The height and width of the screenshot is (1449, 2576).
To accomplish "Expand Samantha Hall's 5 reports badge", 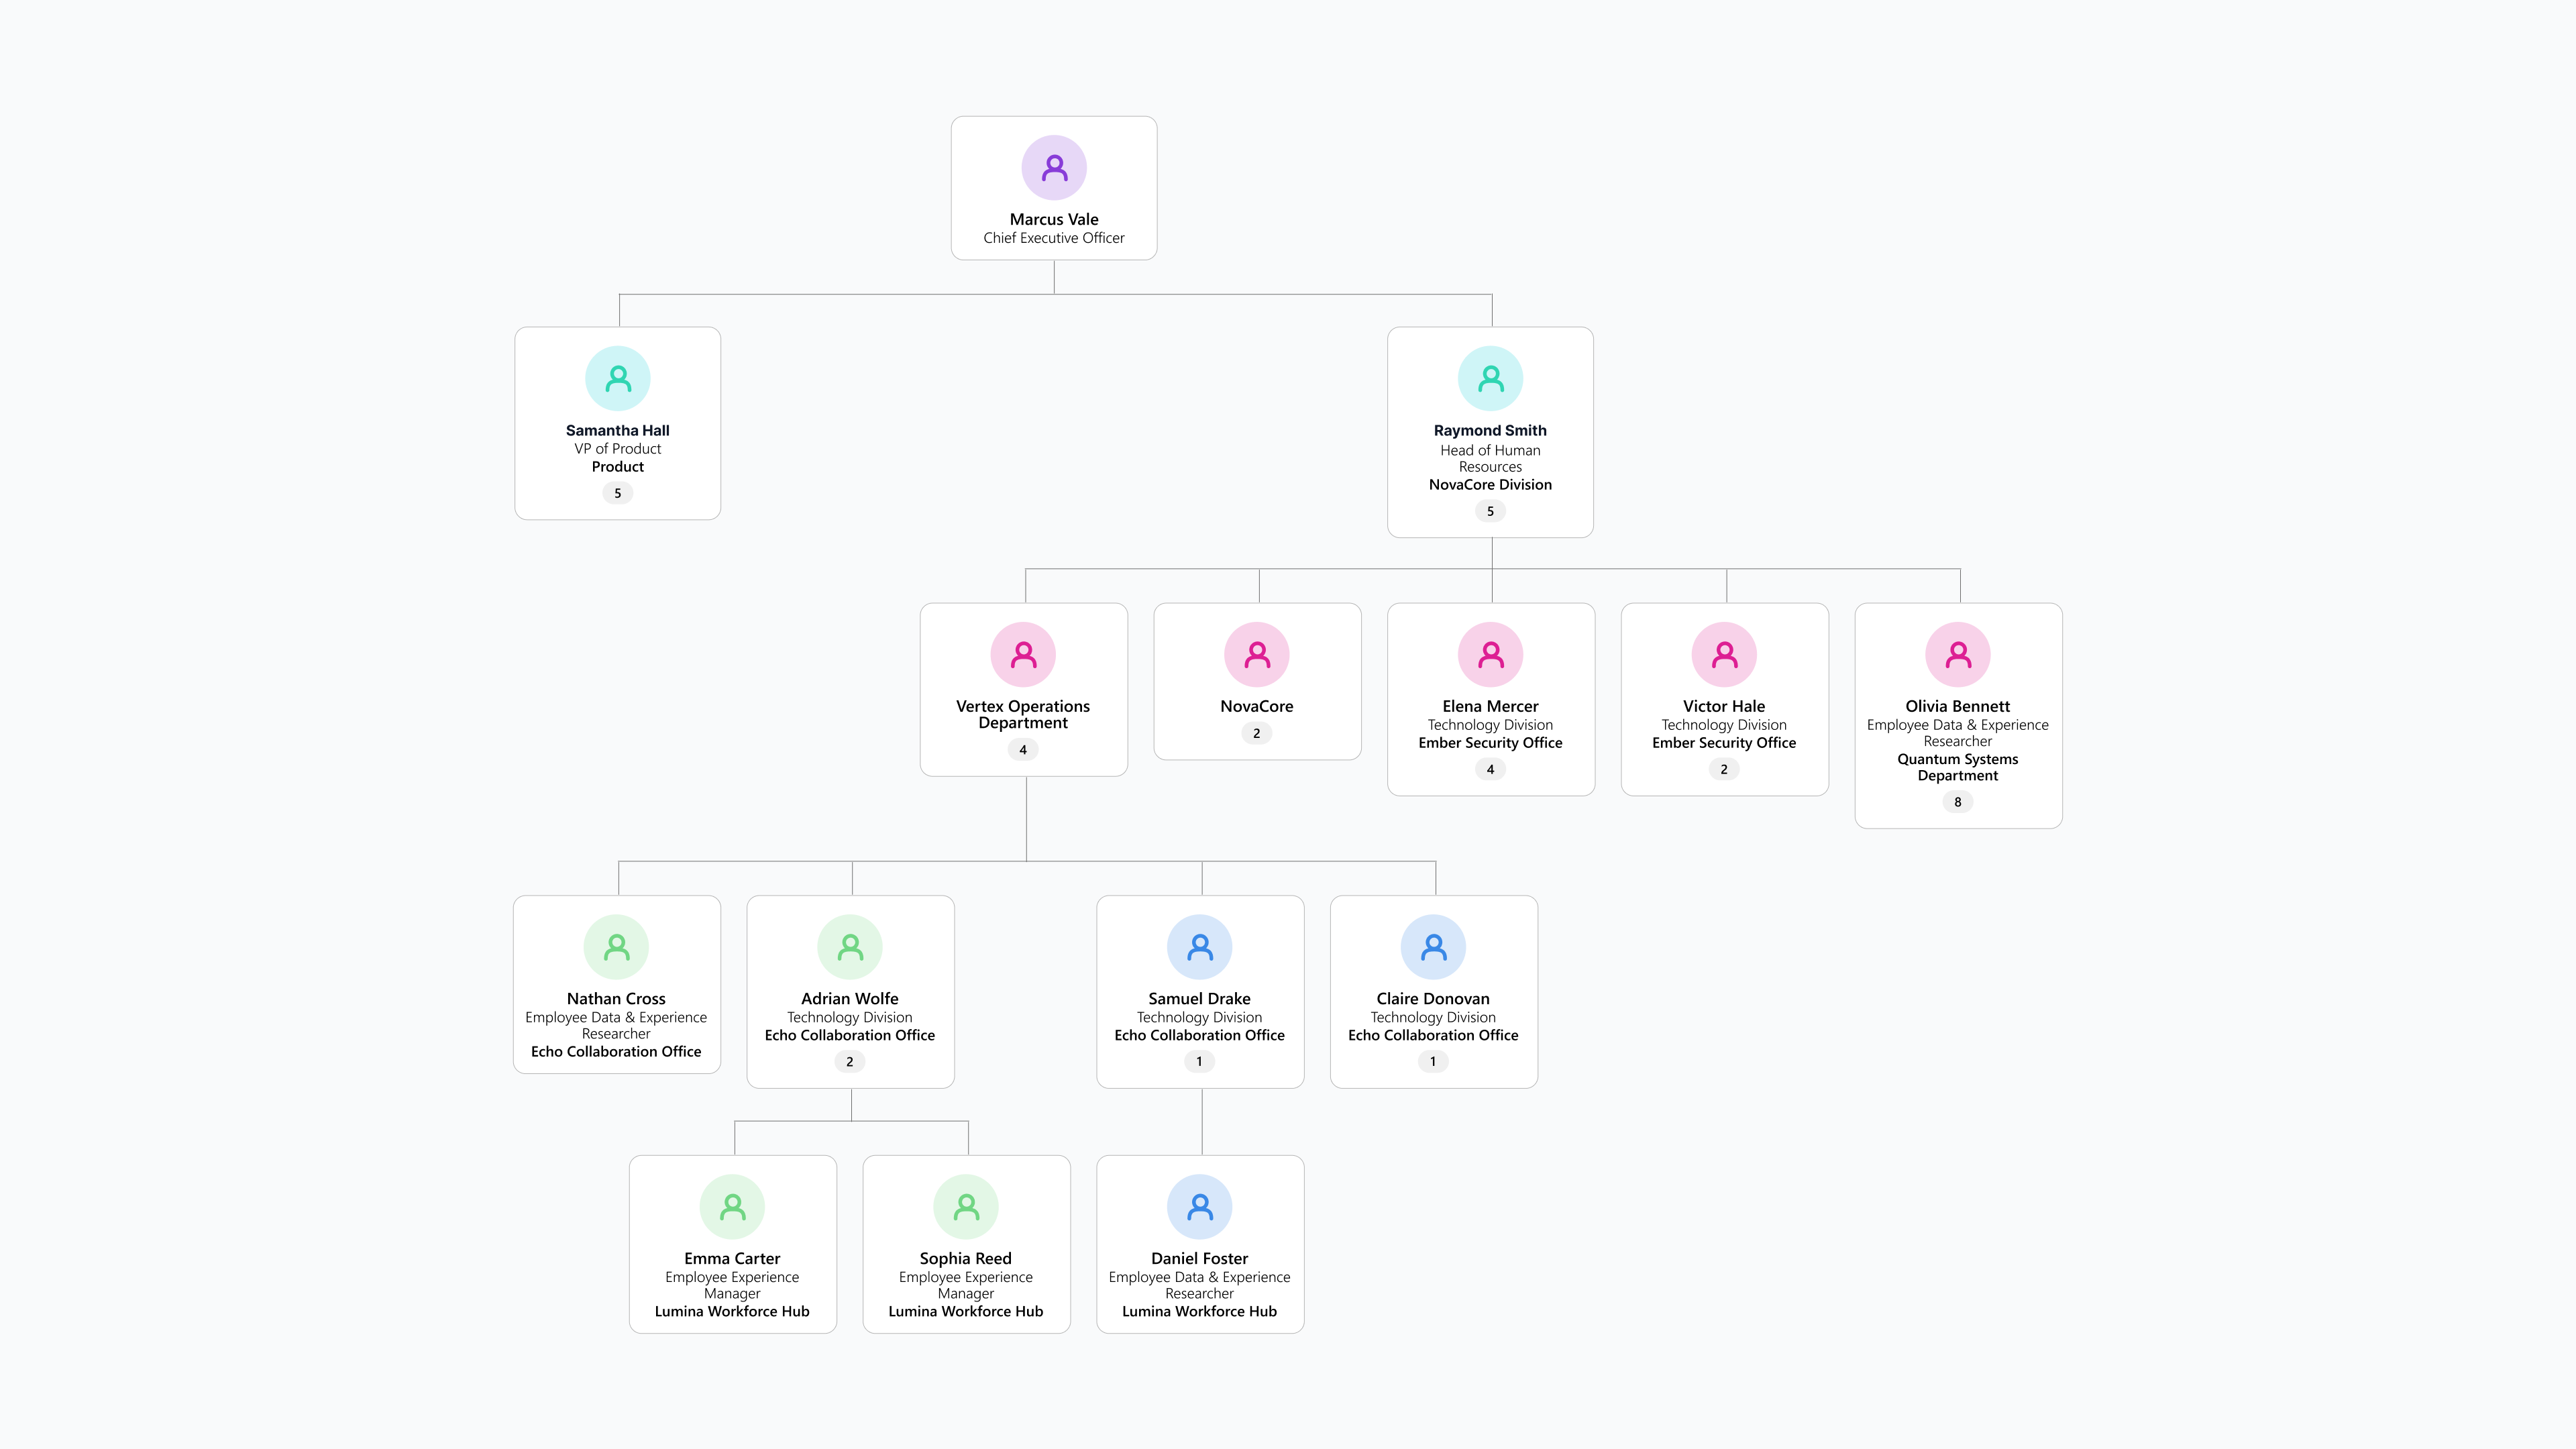I will (618, 493).
